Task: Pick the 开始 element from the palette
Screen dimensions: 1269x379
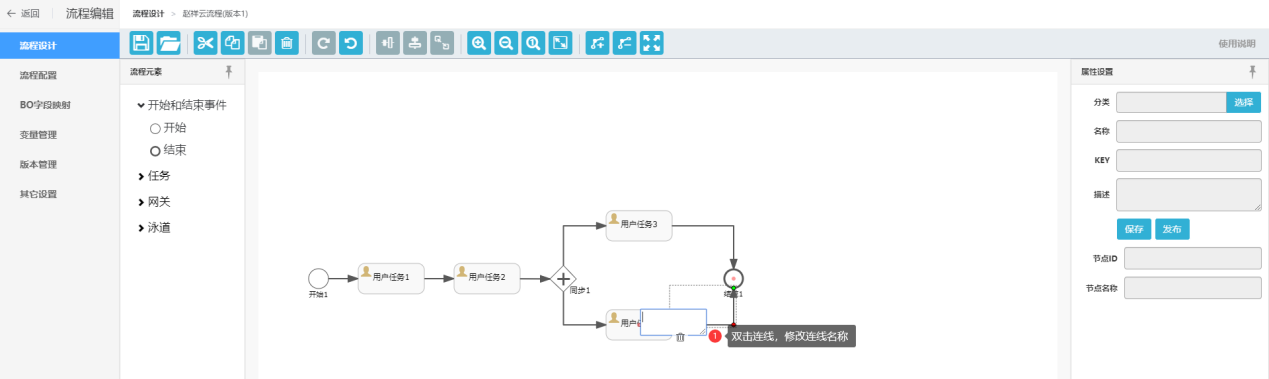Action: tap(167, 128)
